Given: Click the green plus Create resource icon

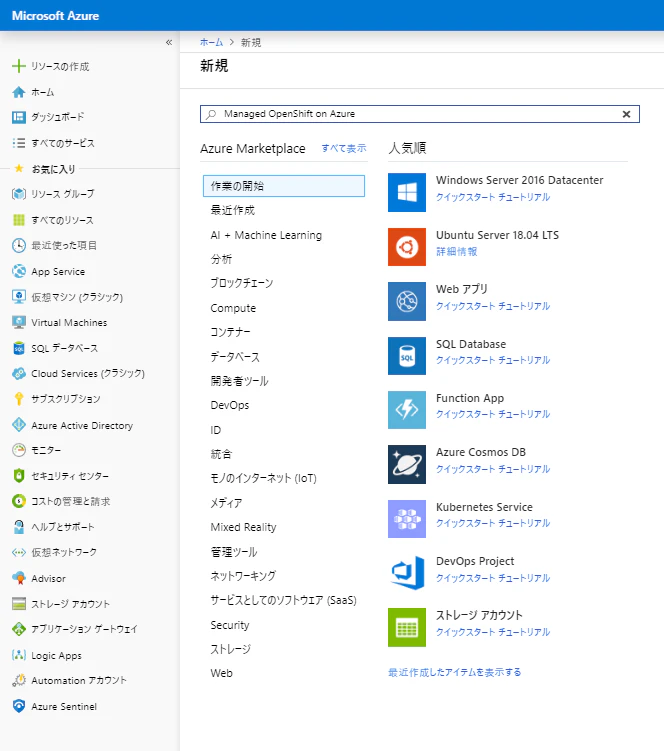Looking at the screenshot, I should pos(19,66).
